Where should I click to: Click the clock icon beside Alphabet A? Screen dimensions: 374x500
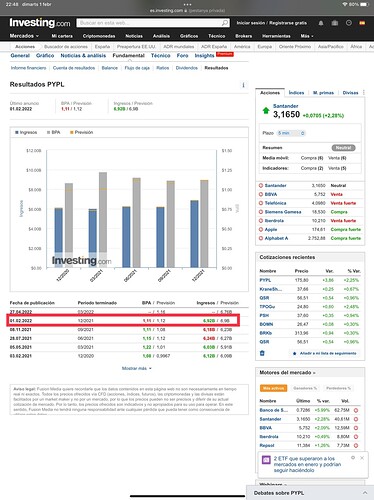[261, 238]
